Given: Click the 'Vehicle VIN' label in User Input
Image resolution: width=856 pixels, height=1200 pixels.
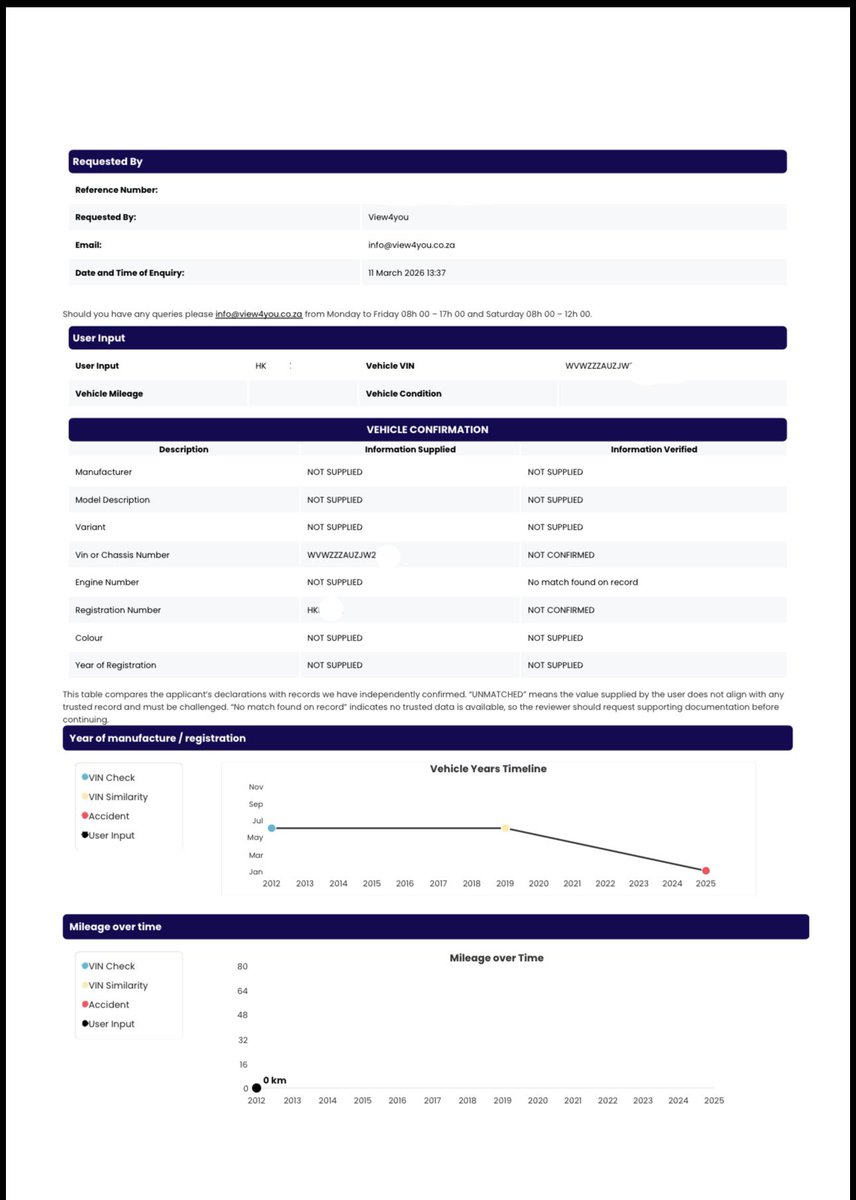Looking at the screenshot, I should (389, 366).
